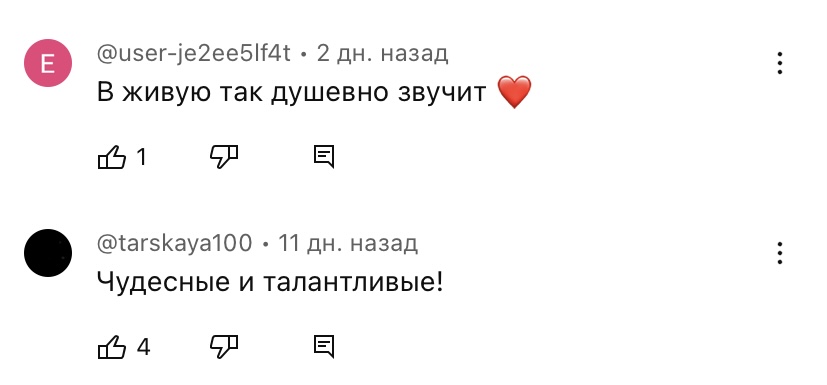Click the like count '1'
Viewport: 827px width, 385px height.
point(141,157)
